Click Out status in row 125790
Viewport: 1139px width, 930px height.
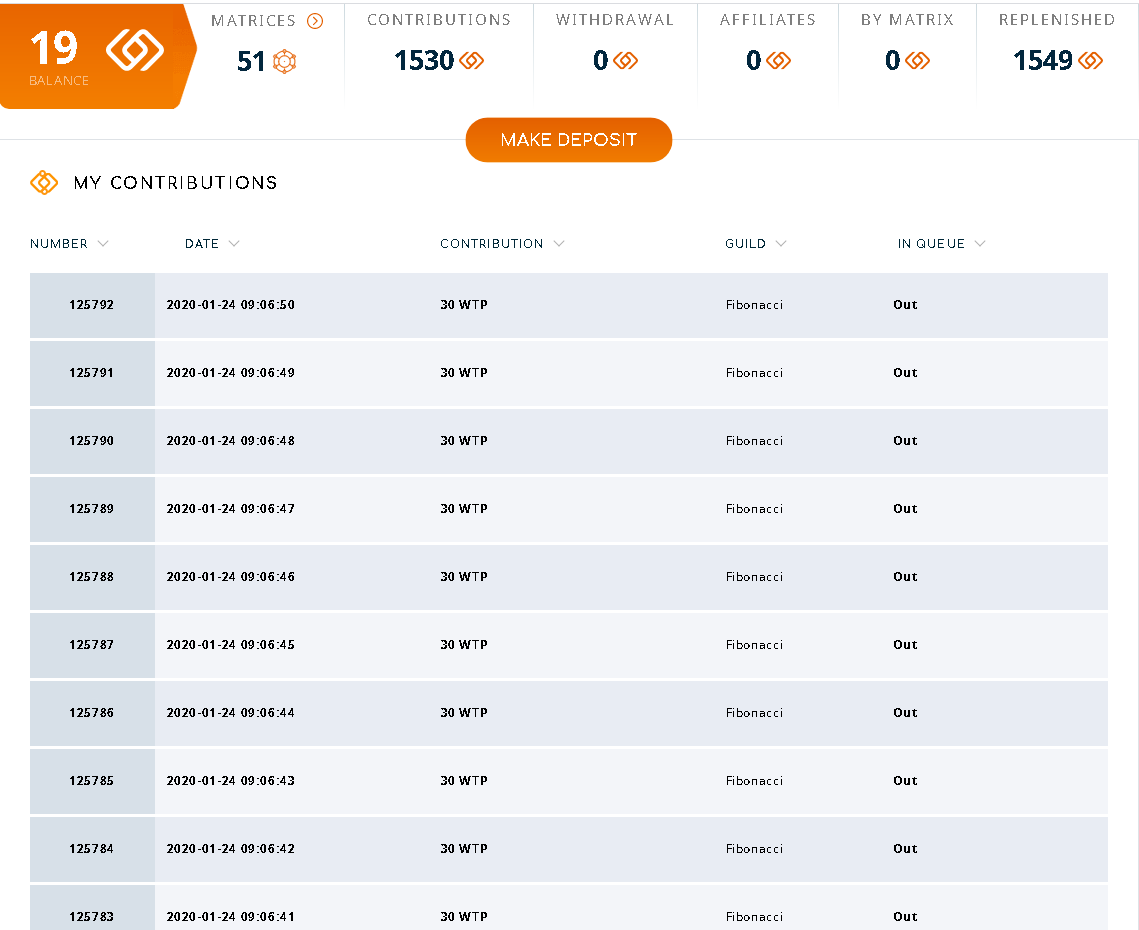905,441
